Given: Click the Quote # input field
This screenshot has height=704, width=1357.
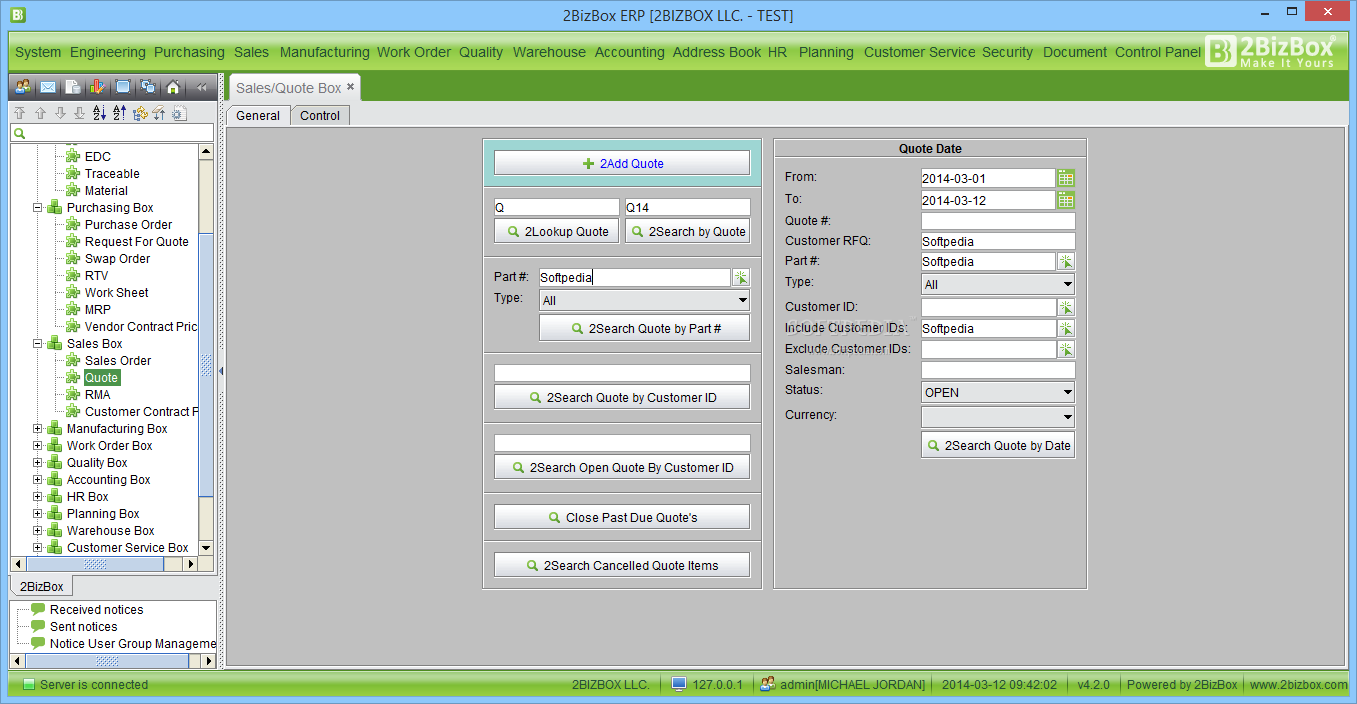Looking at the screenshot, I should [998, 221].
